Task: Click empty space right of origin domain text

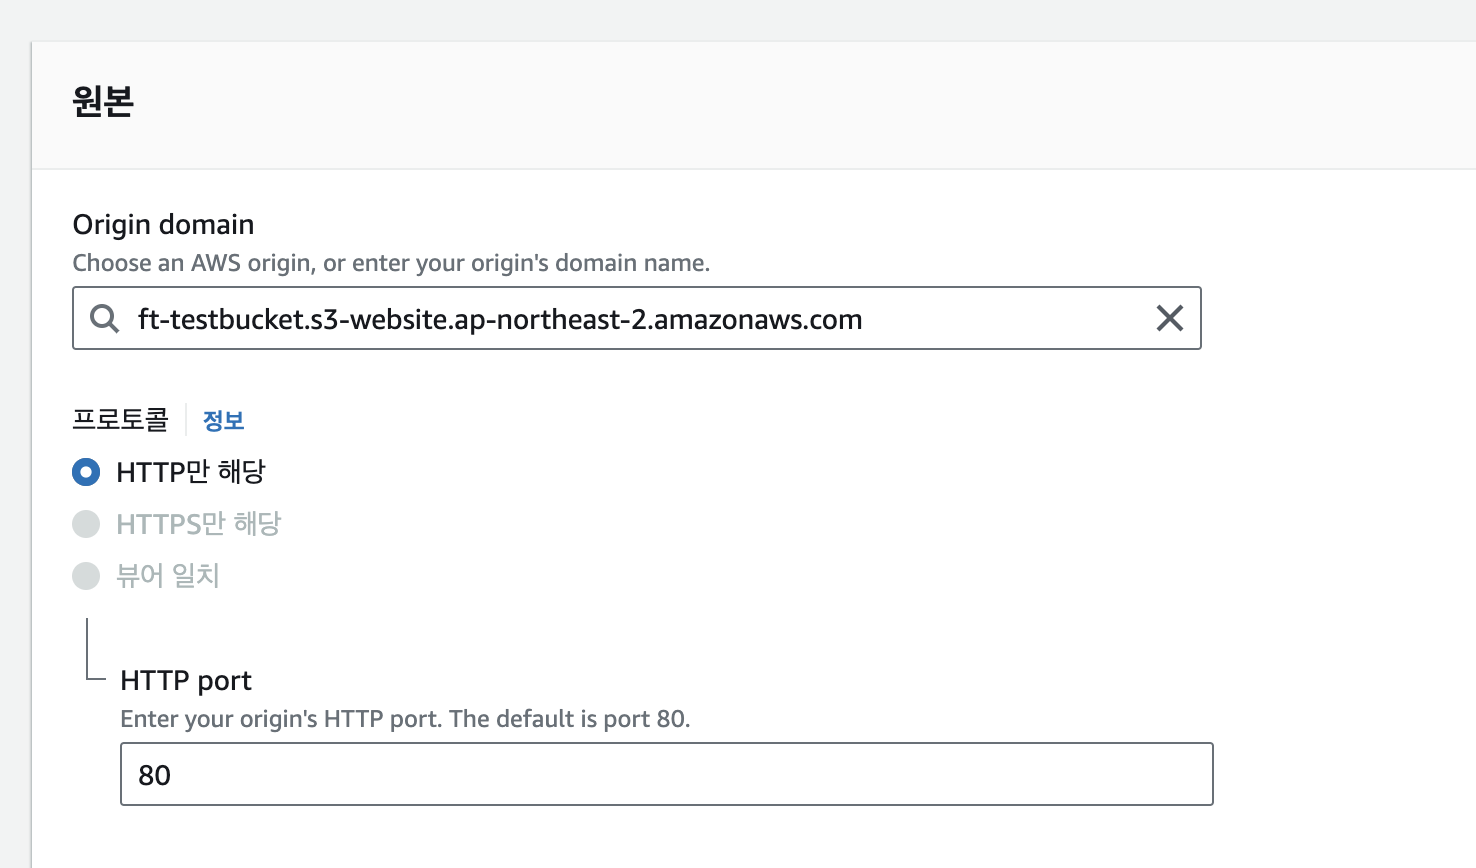Action: (x=1005, y=319)
